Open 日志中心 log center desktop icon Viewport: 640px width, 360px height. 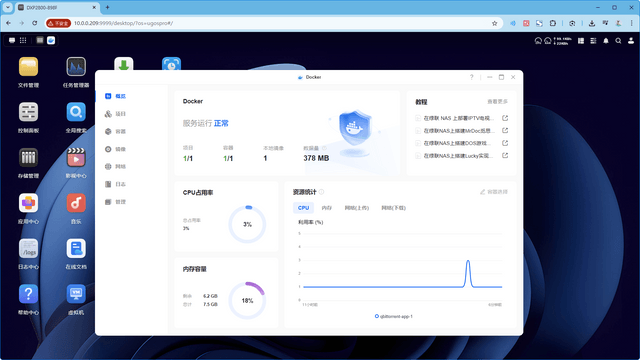click(28, 249)
